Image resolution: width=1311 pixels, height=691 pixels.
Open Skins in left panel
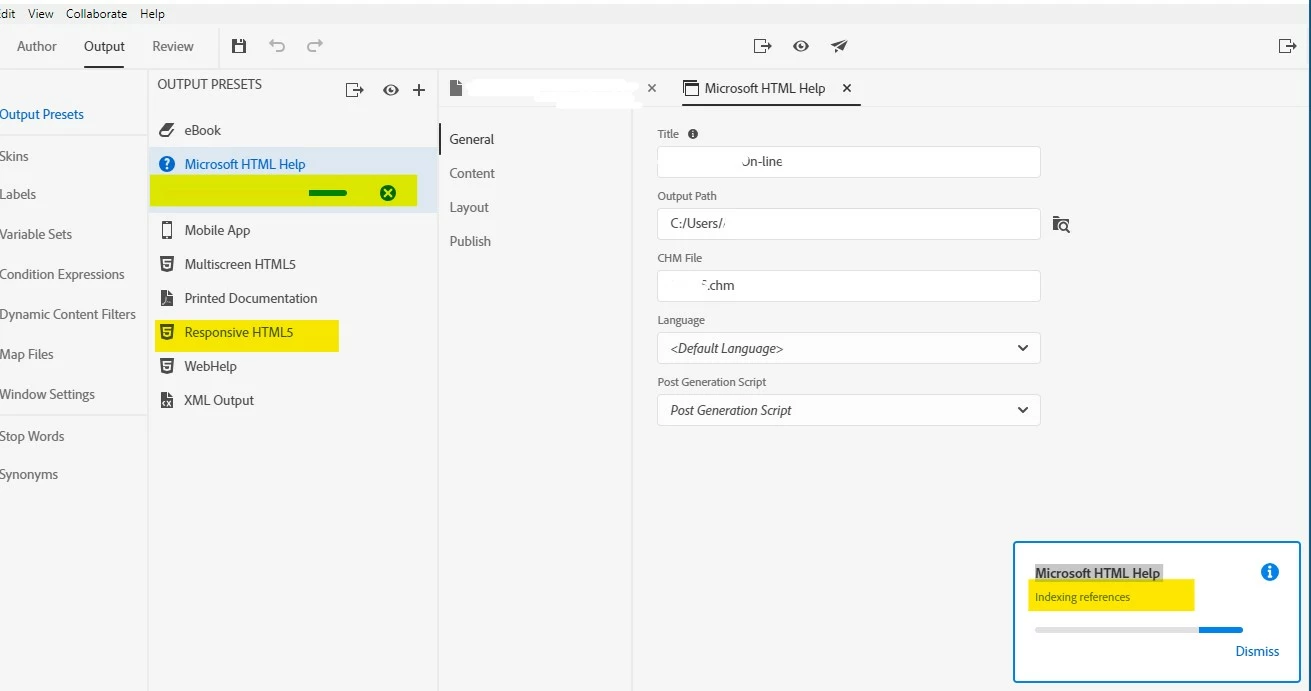14,156
